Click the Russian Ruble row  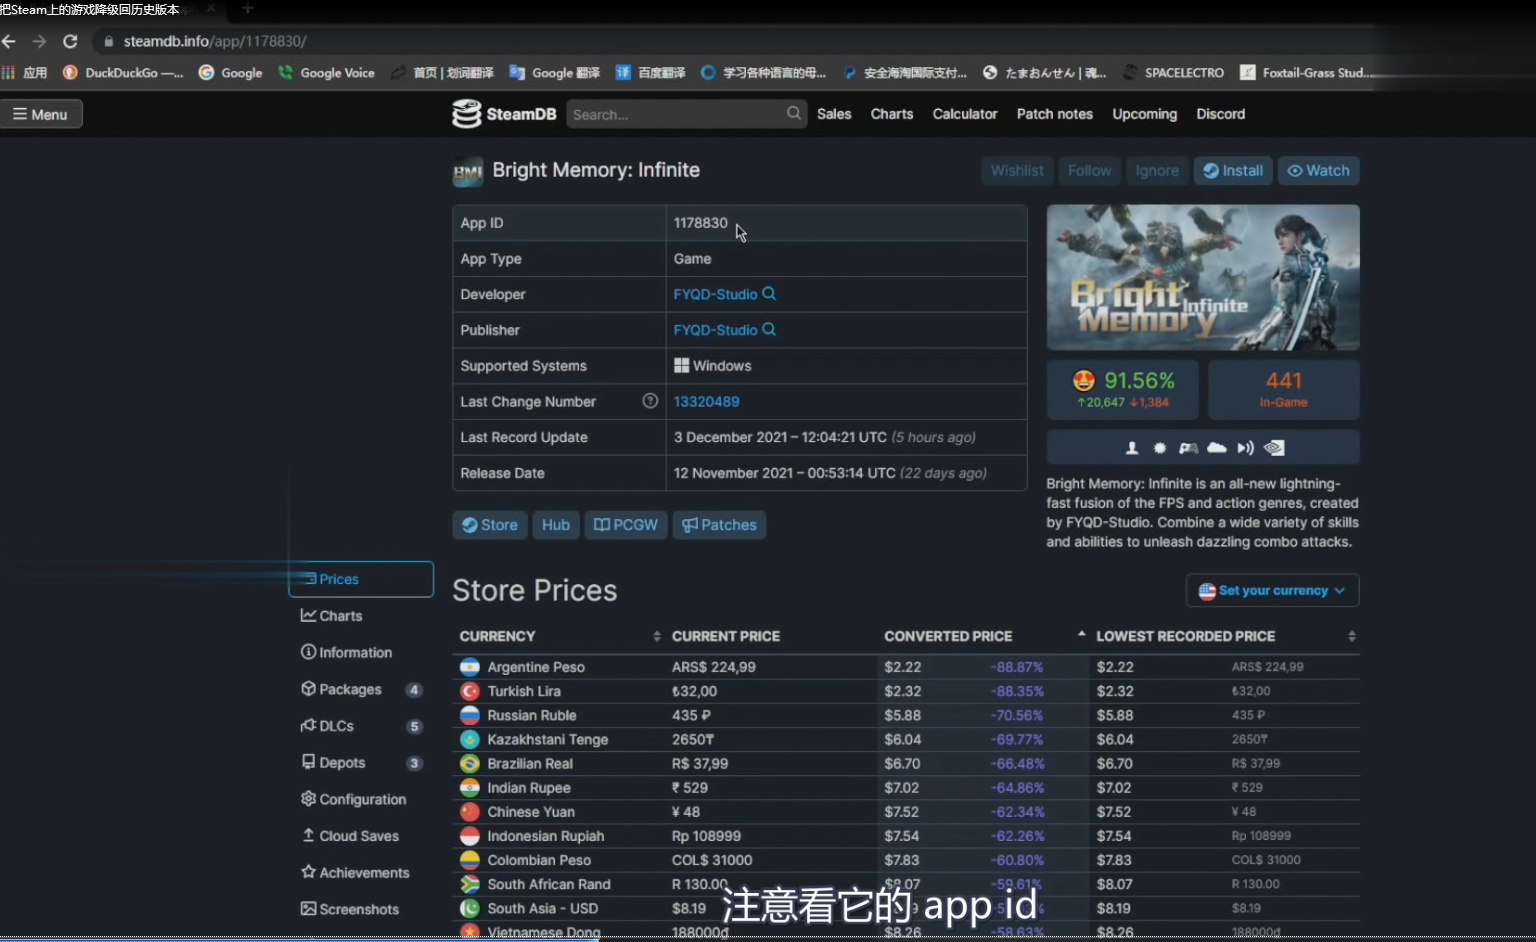905,715
